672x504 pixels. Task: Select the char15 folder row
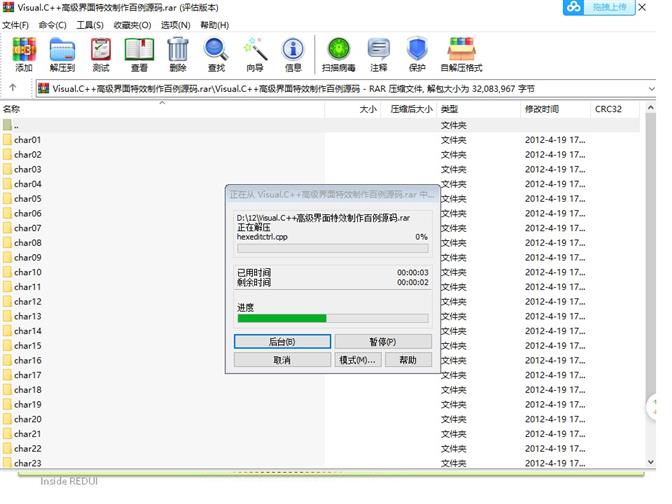coord(321,345)
